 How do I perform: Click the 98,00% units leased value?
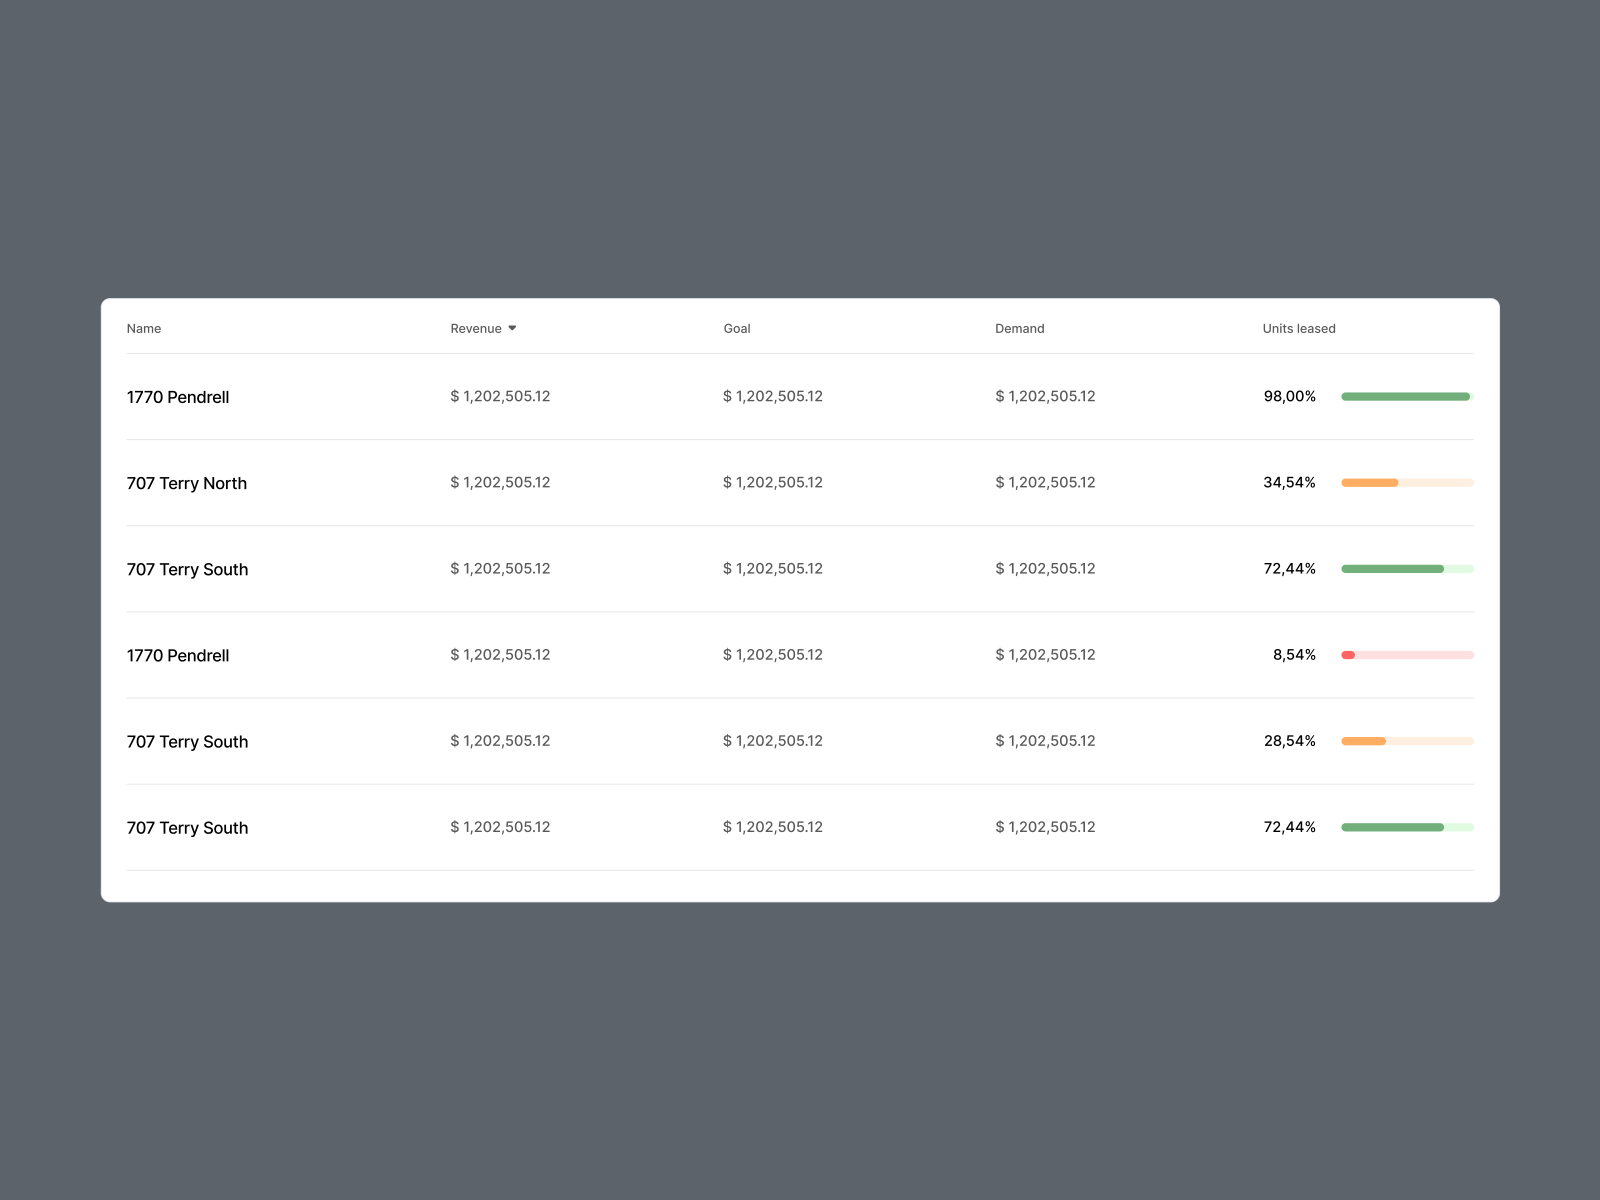tap(1290, 396)
